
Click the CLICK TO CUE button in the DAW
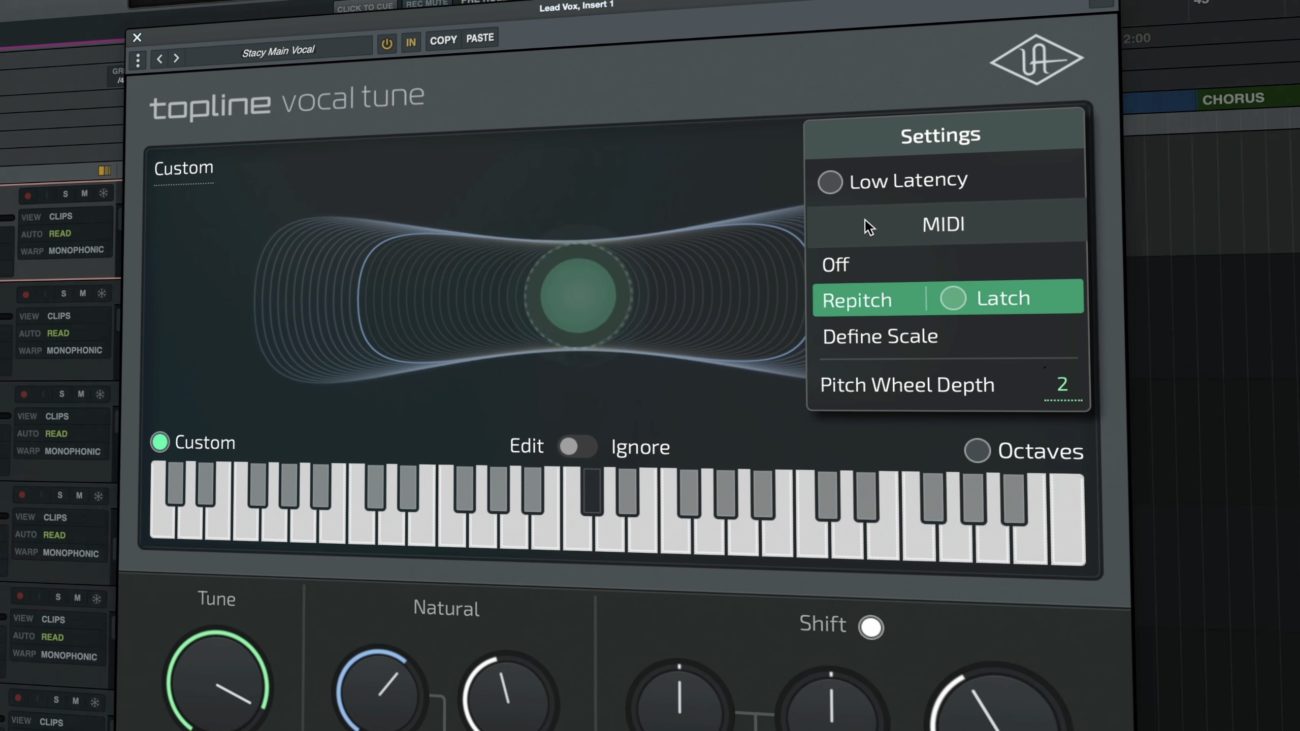click(364, 8)
